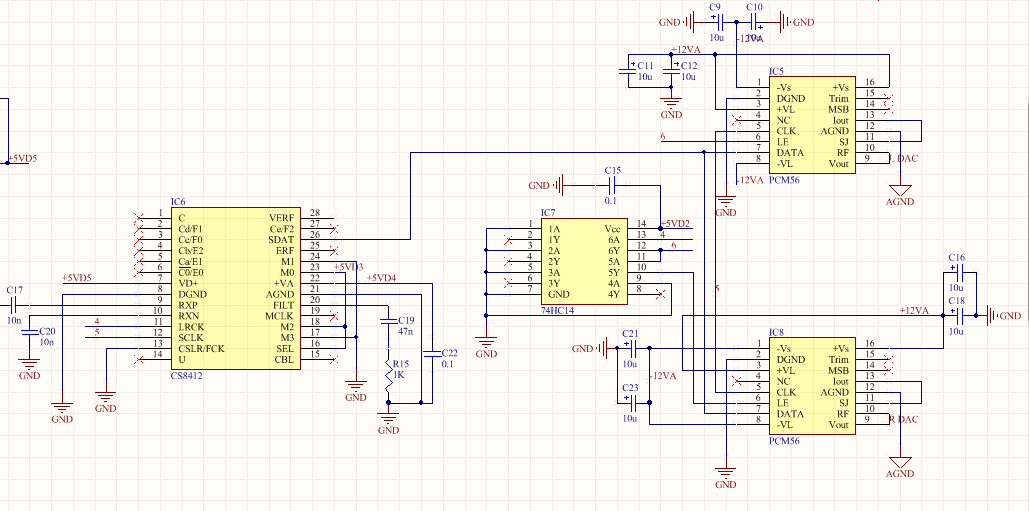Viewport: 1029px width, 511px height.
Task: Click the '1K' value of resistor R15
Action: point(399,375)
